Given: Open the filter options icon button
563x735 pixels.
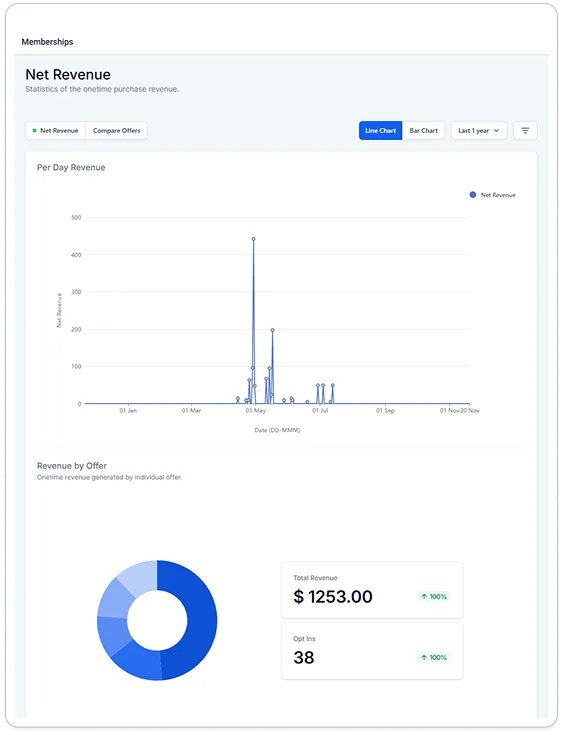Looking at the screenshot, I should coord(525,131).
